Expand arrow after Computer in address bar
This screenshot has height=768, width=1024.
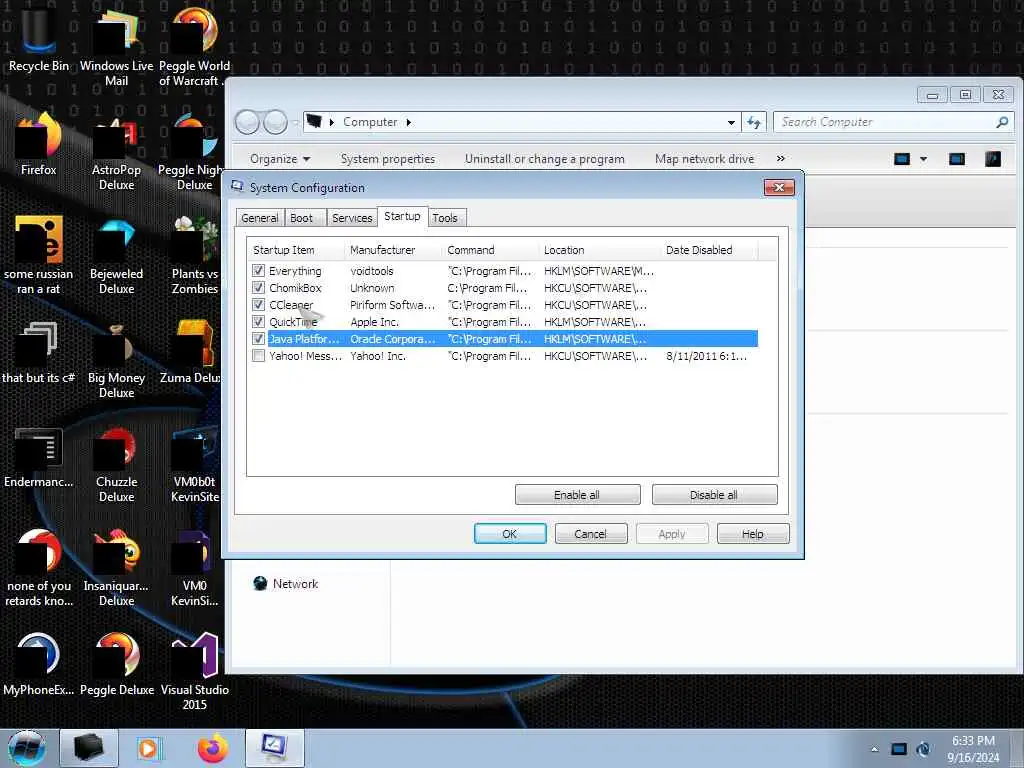pos(409,122)
